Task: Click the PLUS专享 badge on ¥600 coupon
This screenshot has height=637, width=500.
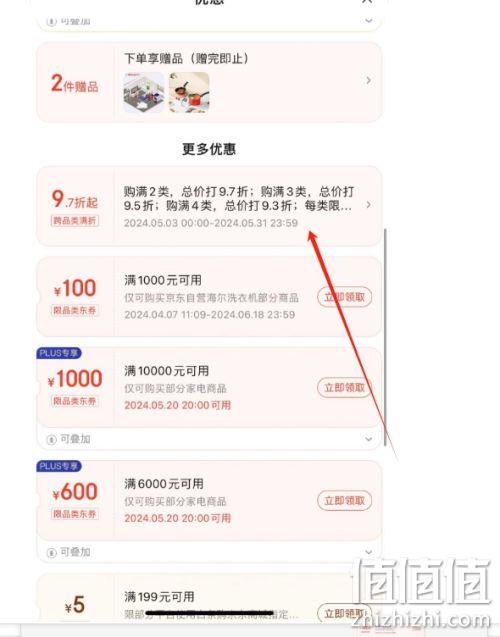Action: click(x=59, y=466)
